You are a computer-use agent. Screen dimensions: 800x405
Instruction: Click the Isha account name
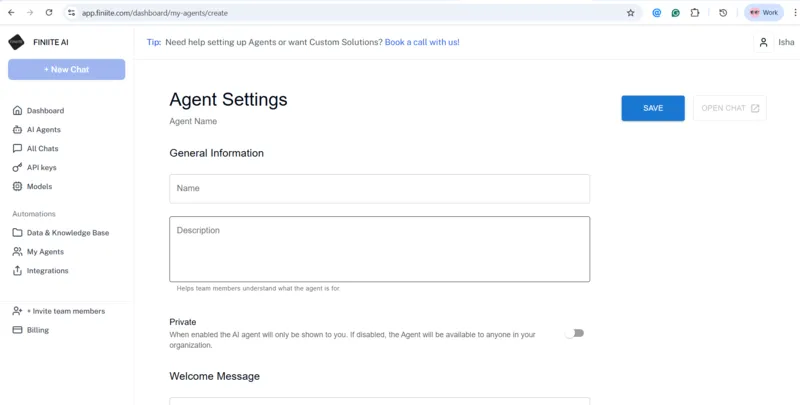coord(786,42)
